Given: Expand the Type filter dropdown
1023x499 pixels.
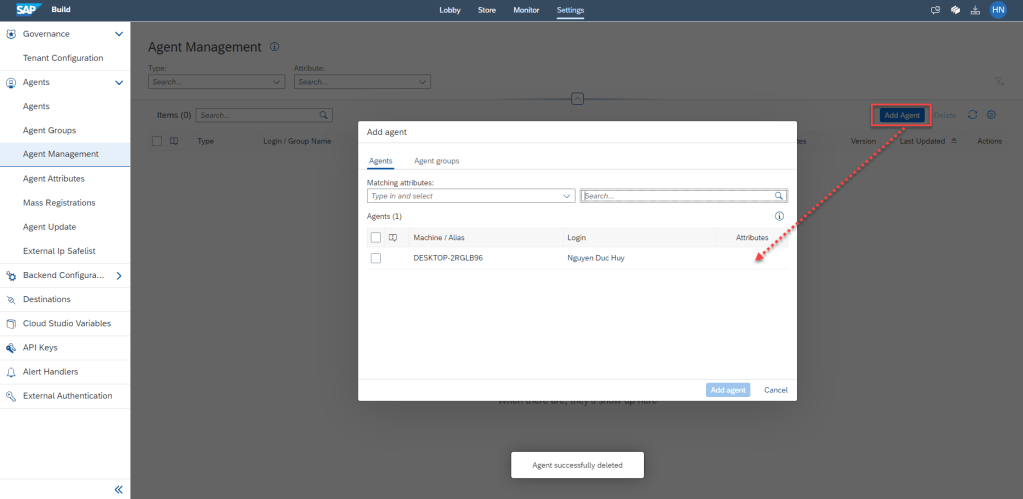Looking at the screenshot, I should (277, 82).
